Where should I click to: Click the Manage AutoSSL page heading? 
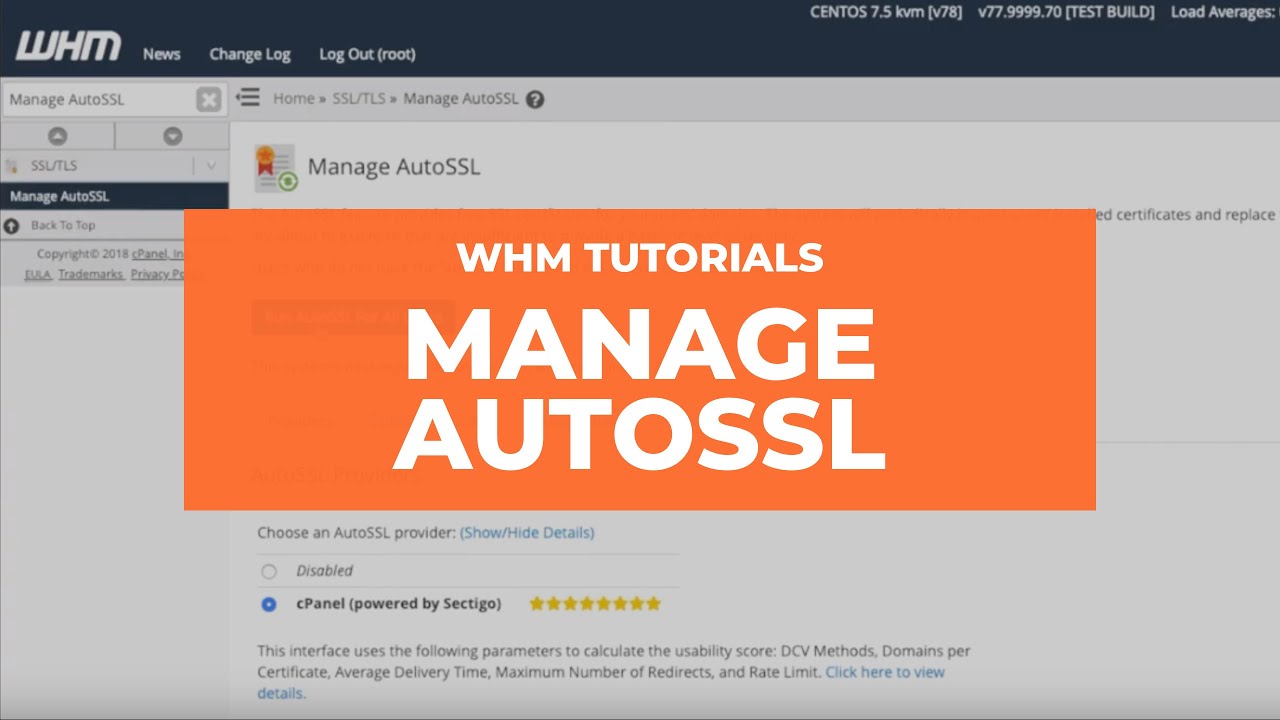coord(394,167)
